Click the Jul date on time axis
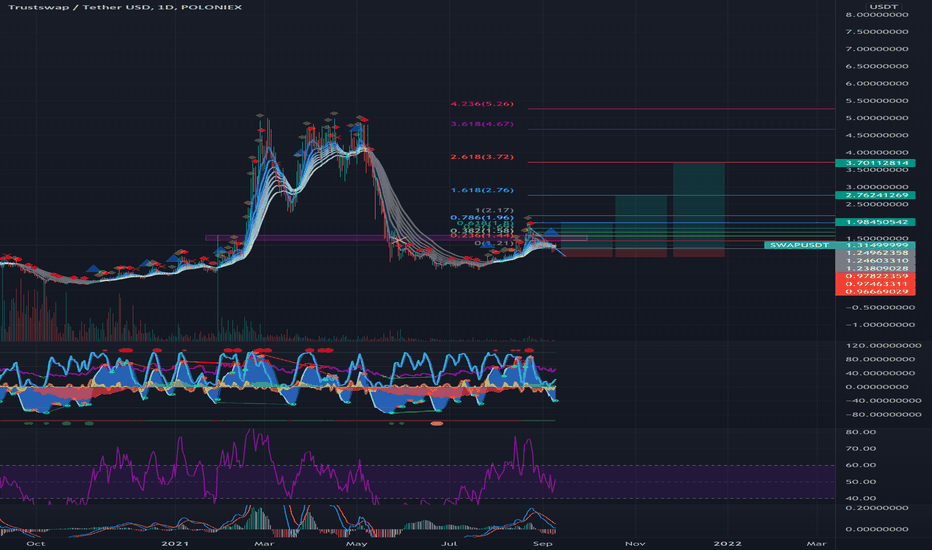 click(x=449, y=543)
